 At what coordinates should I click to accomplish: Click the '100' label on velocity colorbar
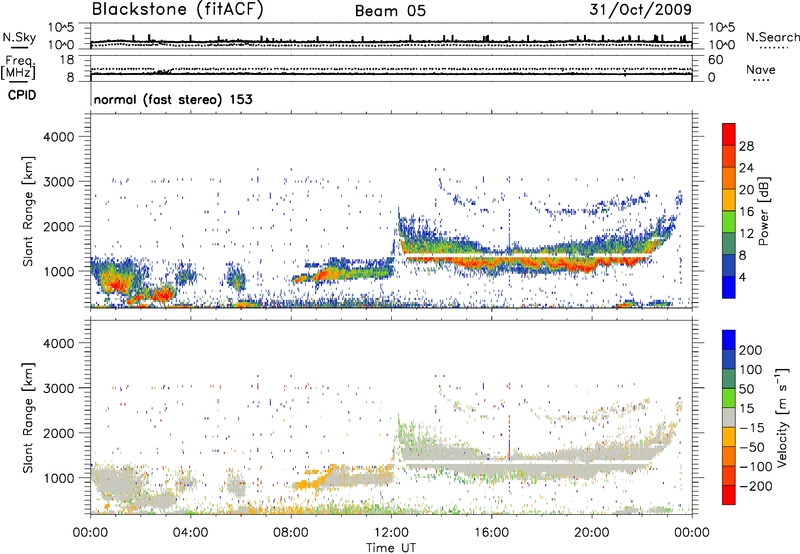(x=751, y=370)
